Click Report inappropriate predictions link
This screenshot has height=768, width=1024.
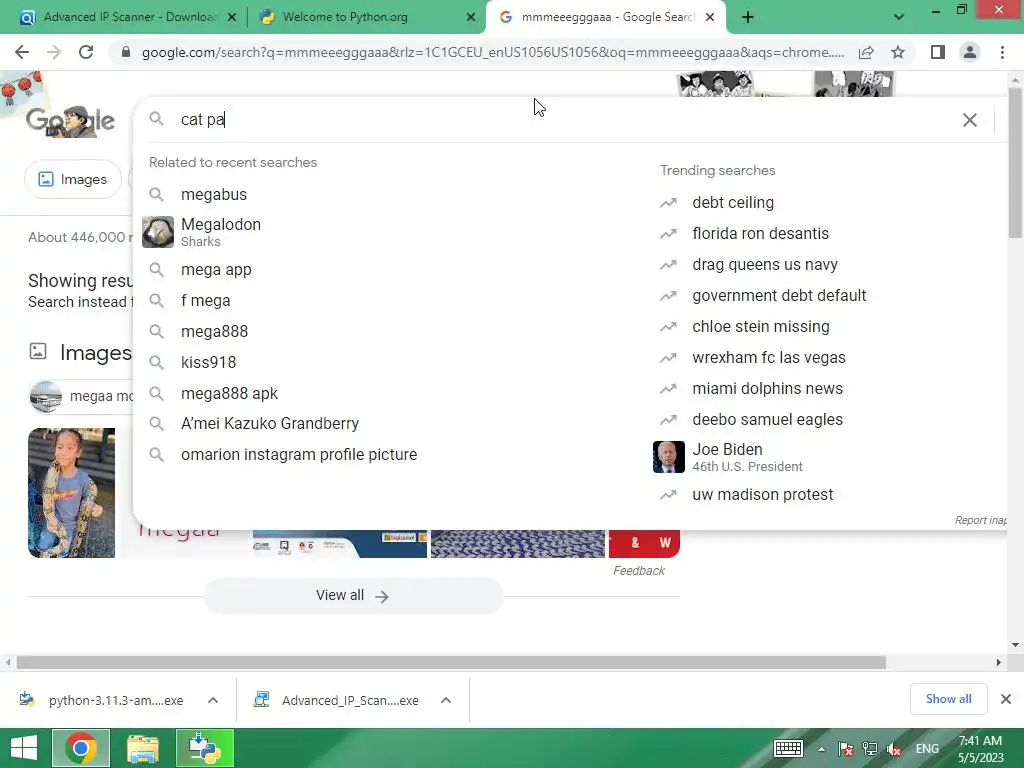980,520
